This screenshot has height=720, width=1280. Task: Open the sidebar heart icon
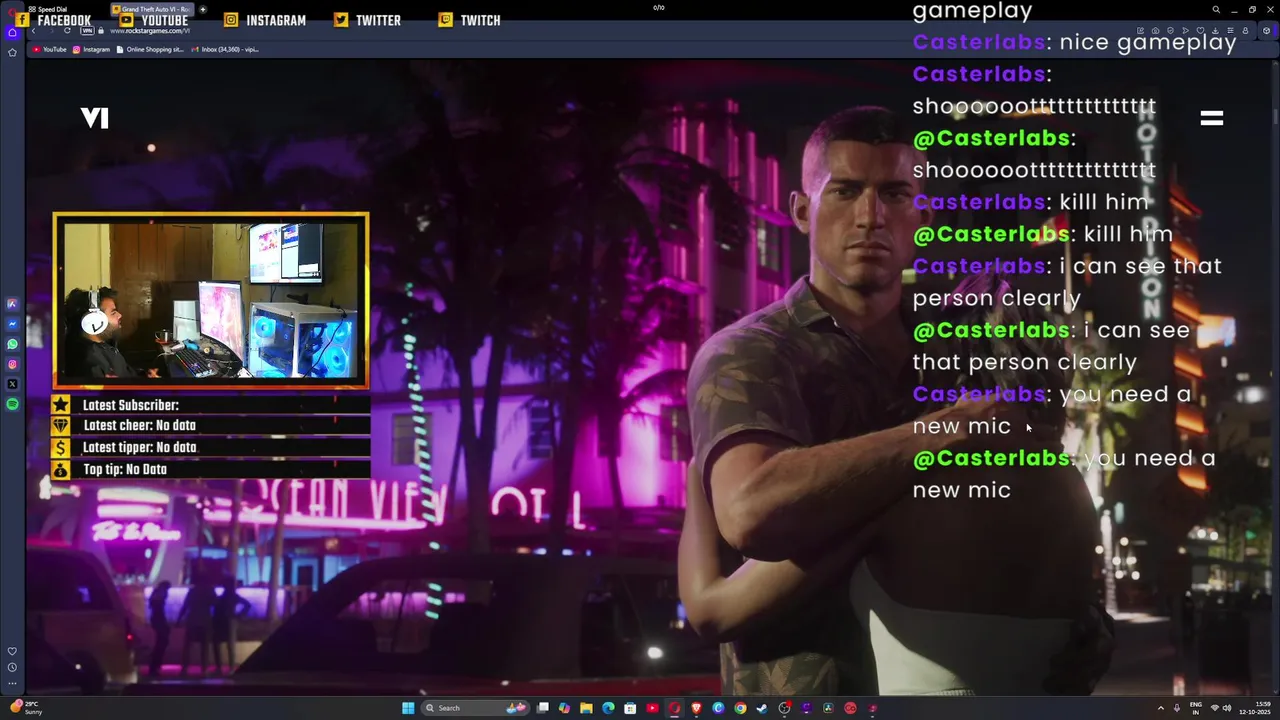click(12, 651)
